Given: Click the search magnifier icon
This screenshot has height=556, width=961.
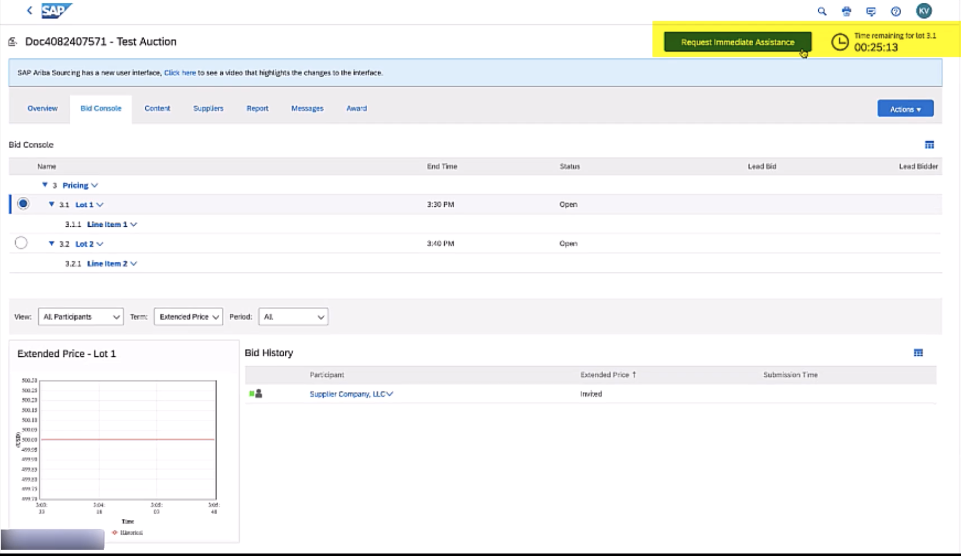Looking at the screenshot, I should (x=822, y=11).
